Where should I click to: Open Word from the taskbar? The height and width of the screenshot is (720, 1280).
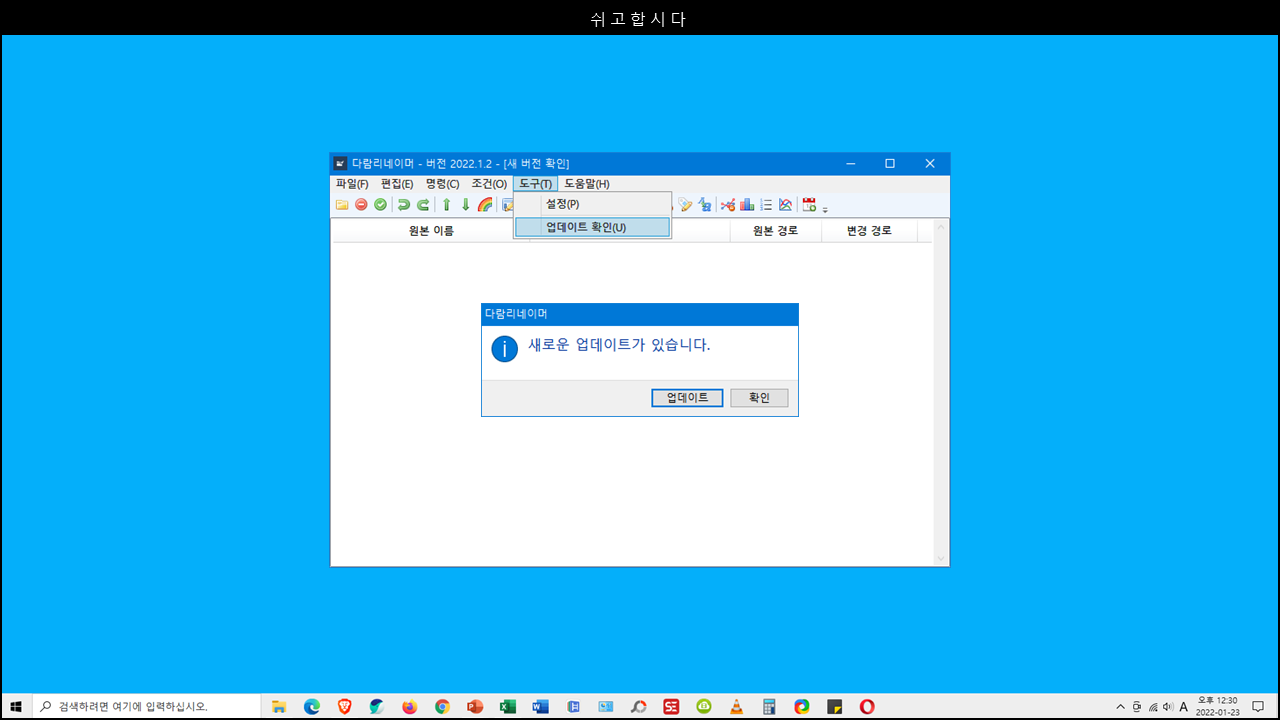click(x=540, y=706)
